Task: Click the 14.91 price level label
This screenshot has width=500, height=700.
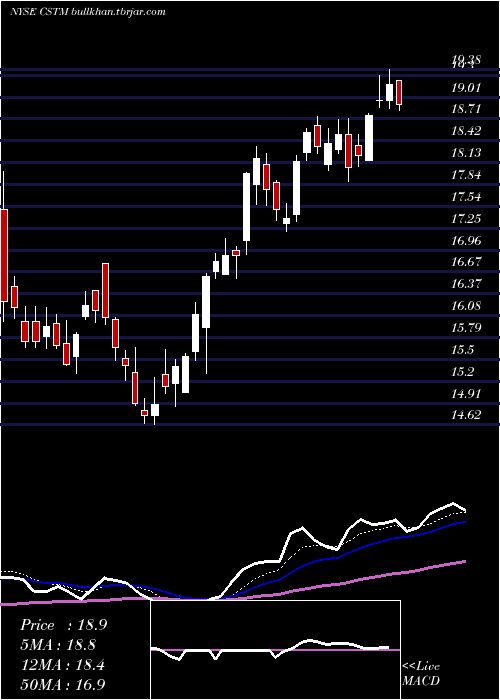Action: point(466,393)
